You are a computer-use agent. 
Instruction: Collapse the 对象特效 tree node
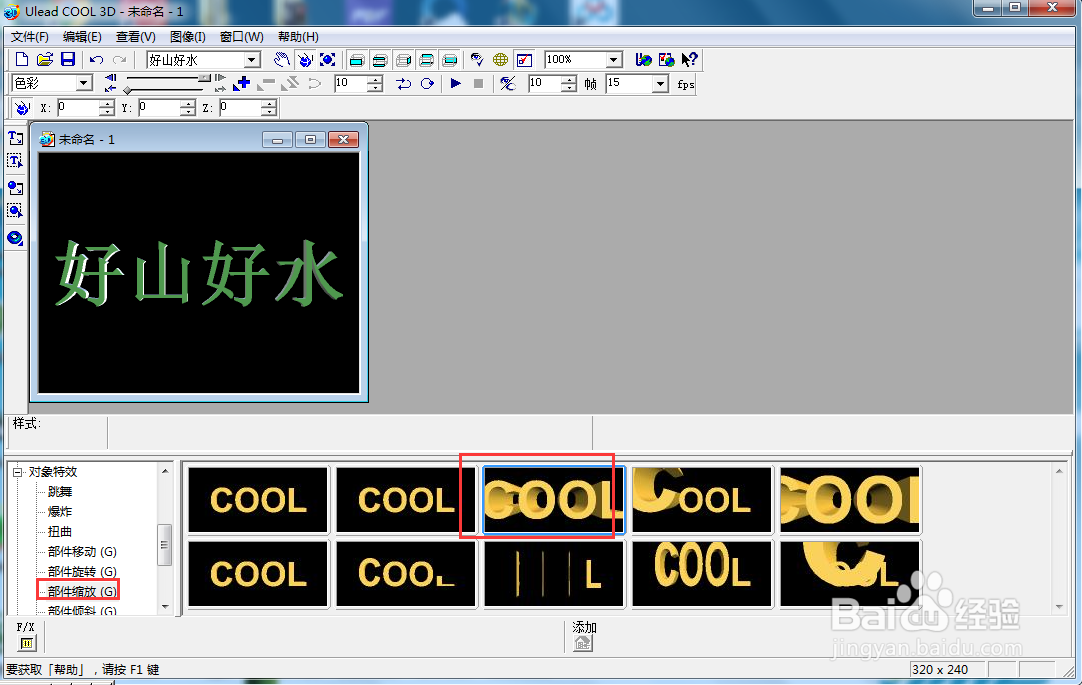(x=18, y=473)
